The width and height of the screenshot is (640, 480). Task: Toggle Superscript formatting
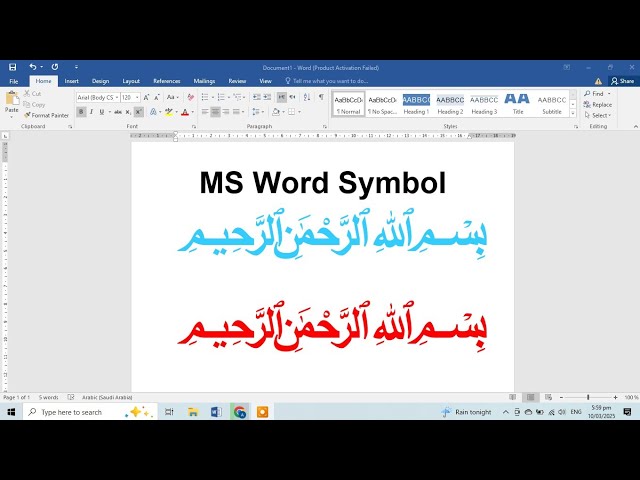139,112
